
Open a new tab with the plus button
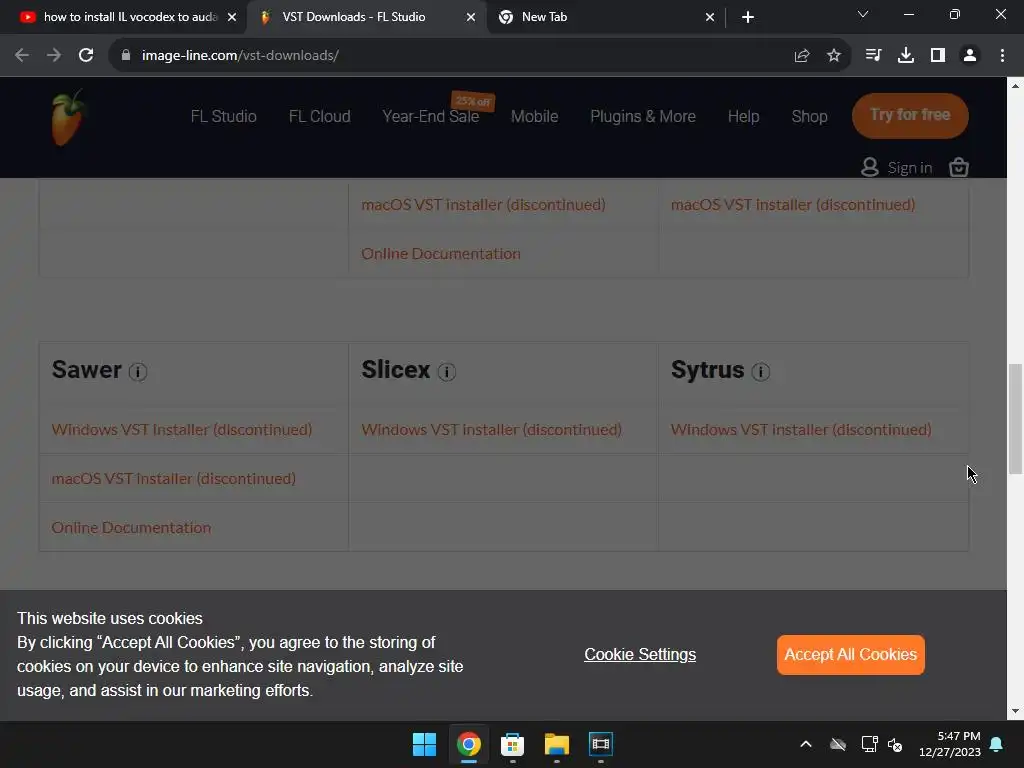[x=748, y=17]
